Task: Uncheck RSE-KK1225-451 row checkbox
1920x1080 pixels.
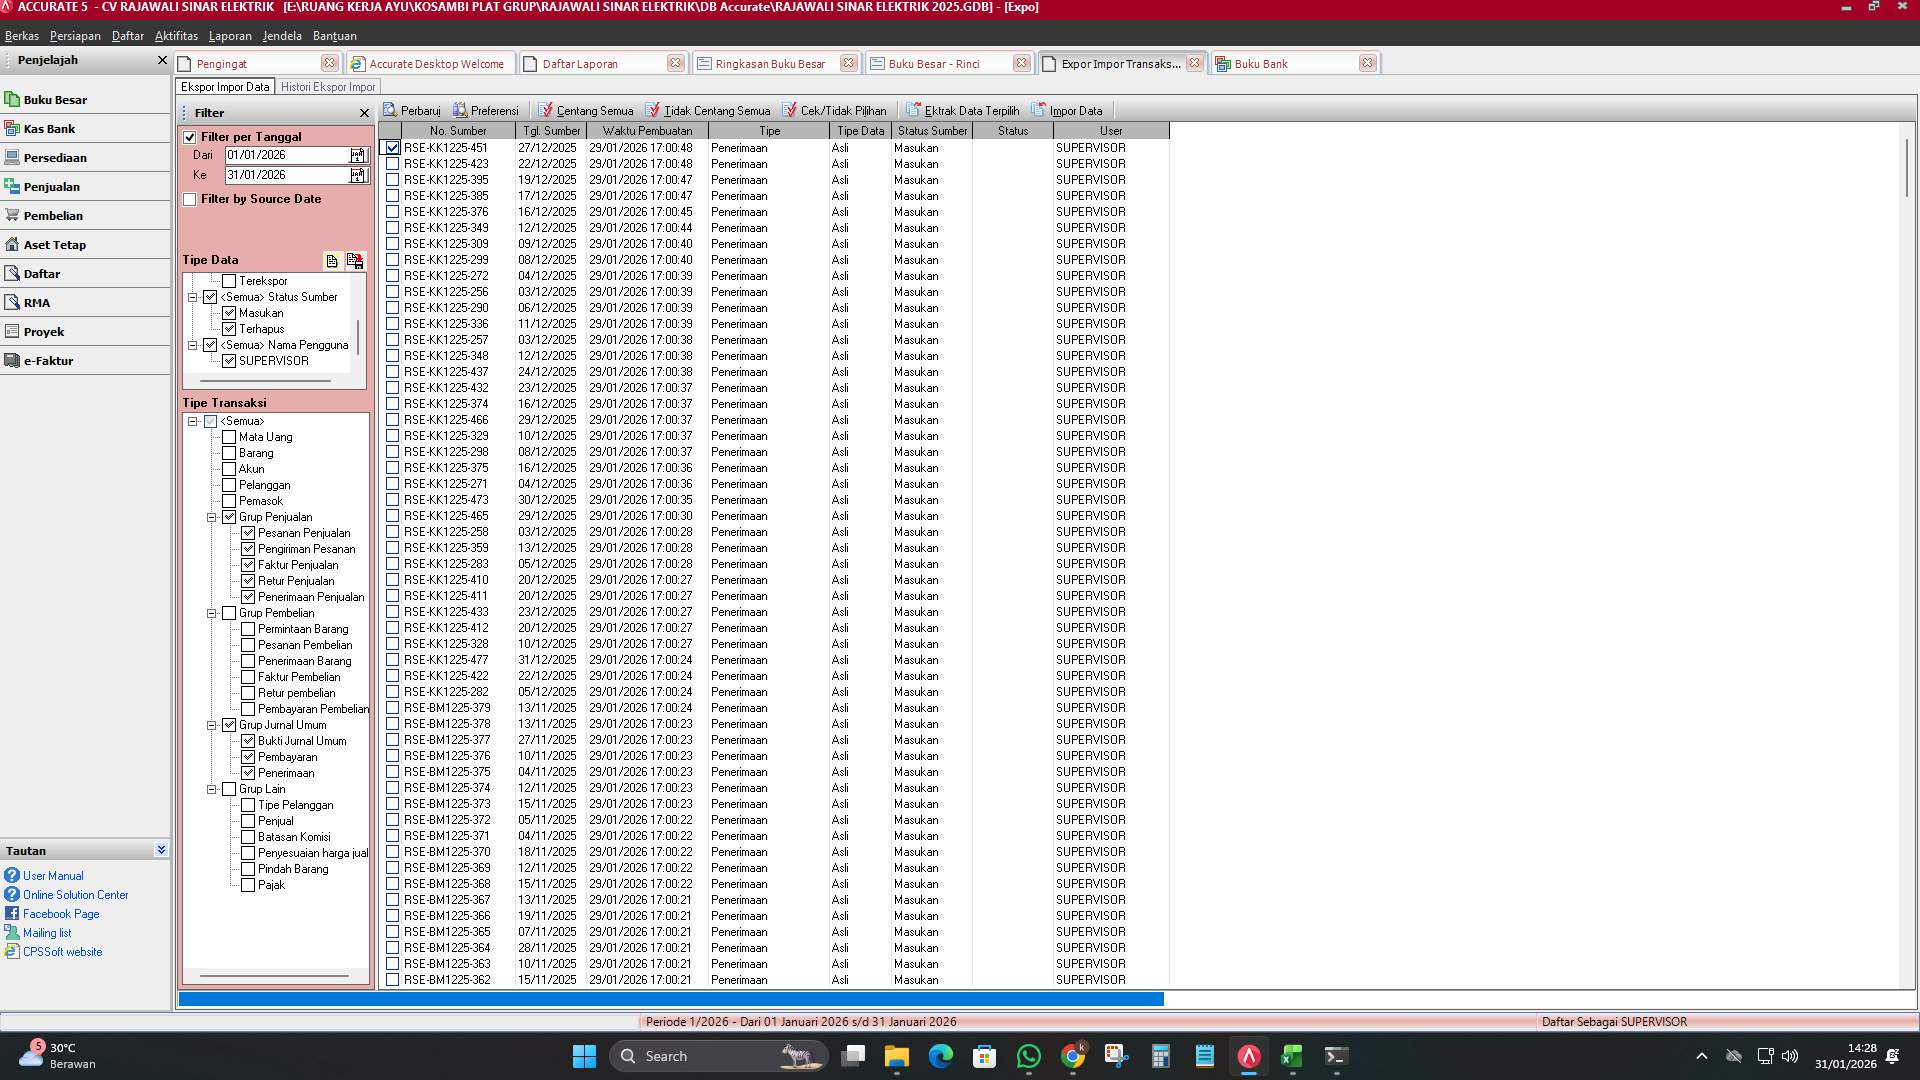Action: click(392, 147)
